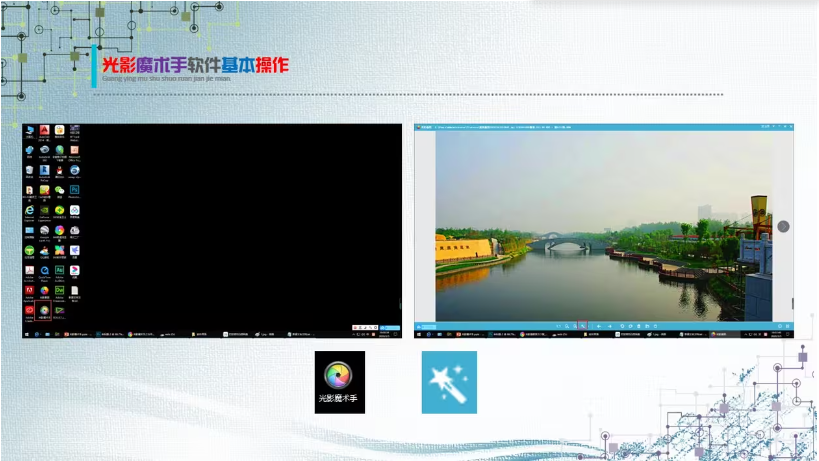The width and height of the screenshot is (819, 461).
Task: Open the Adobe Dreamweaver Dw shortcut
Action: coord(60,292)
